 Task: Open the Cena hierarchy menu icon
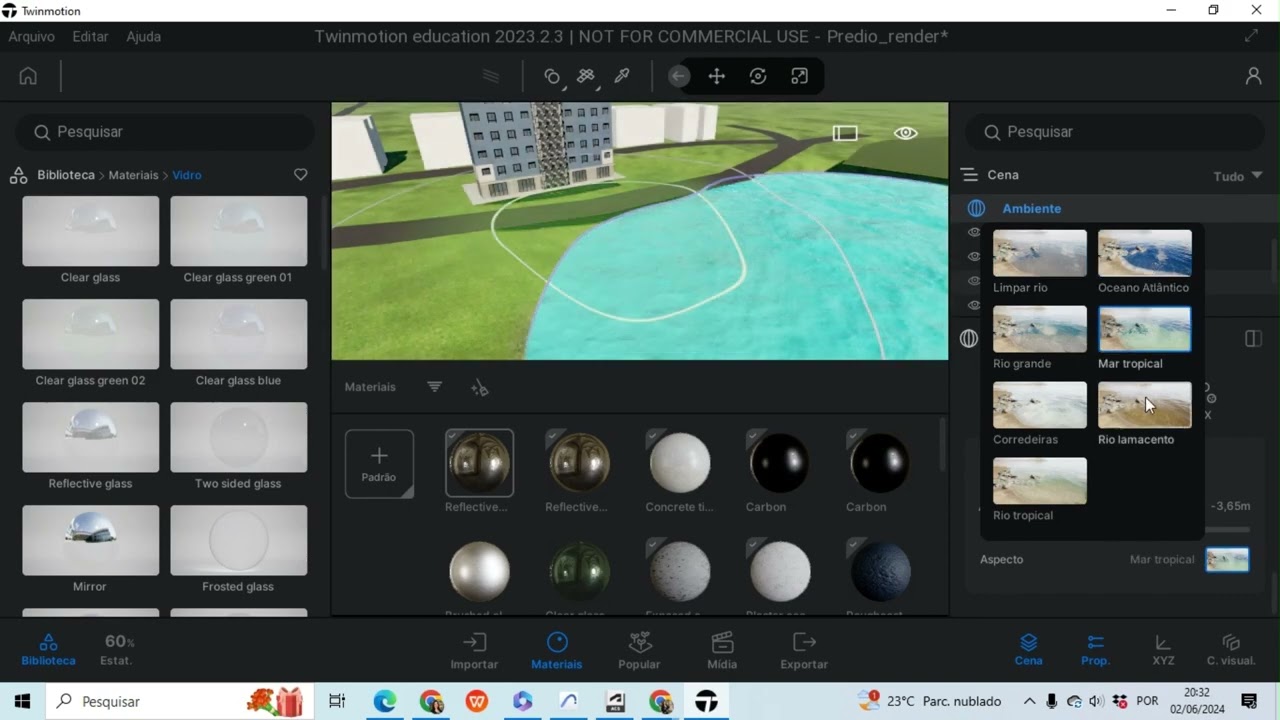pos(969,175)
